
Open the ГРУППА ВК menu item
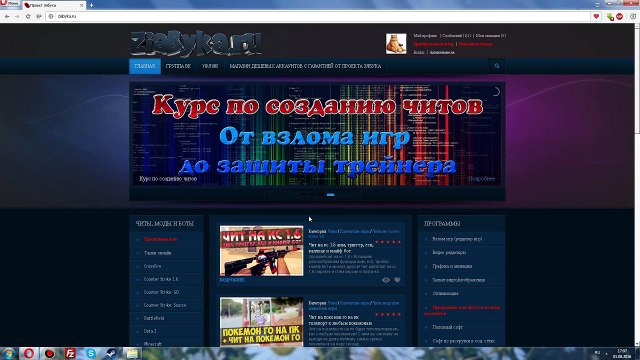tap(178, 66)
